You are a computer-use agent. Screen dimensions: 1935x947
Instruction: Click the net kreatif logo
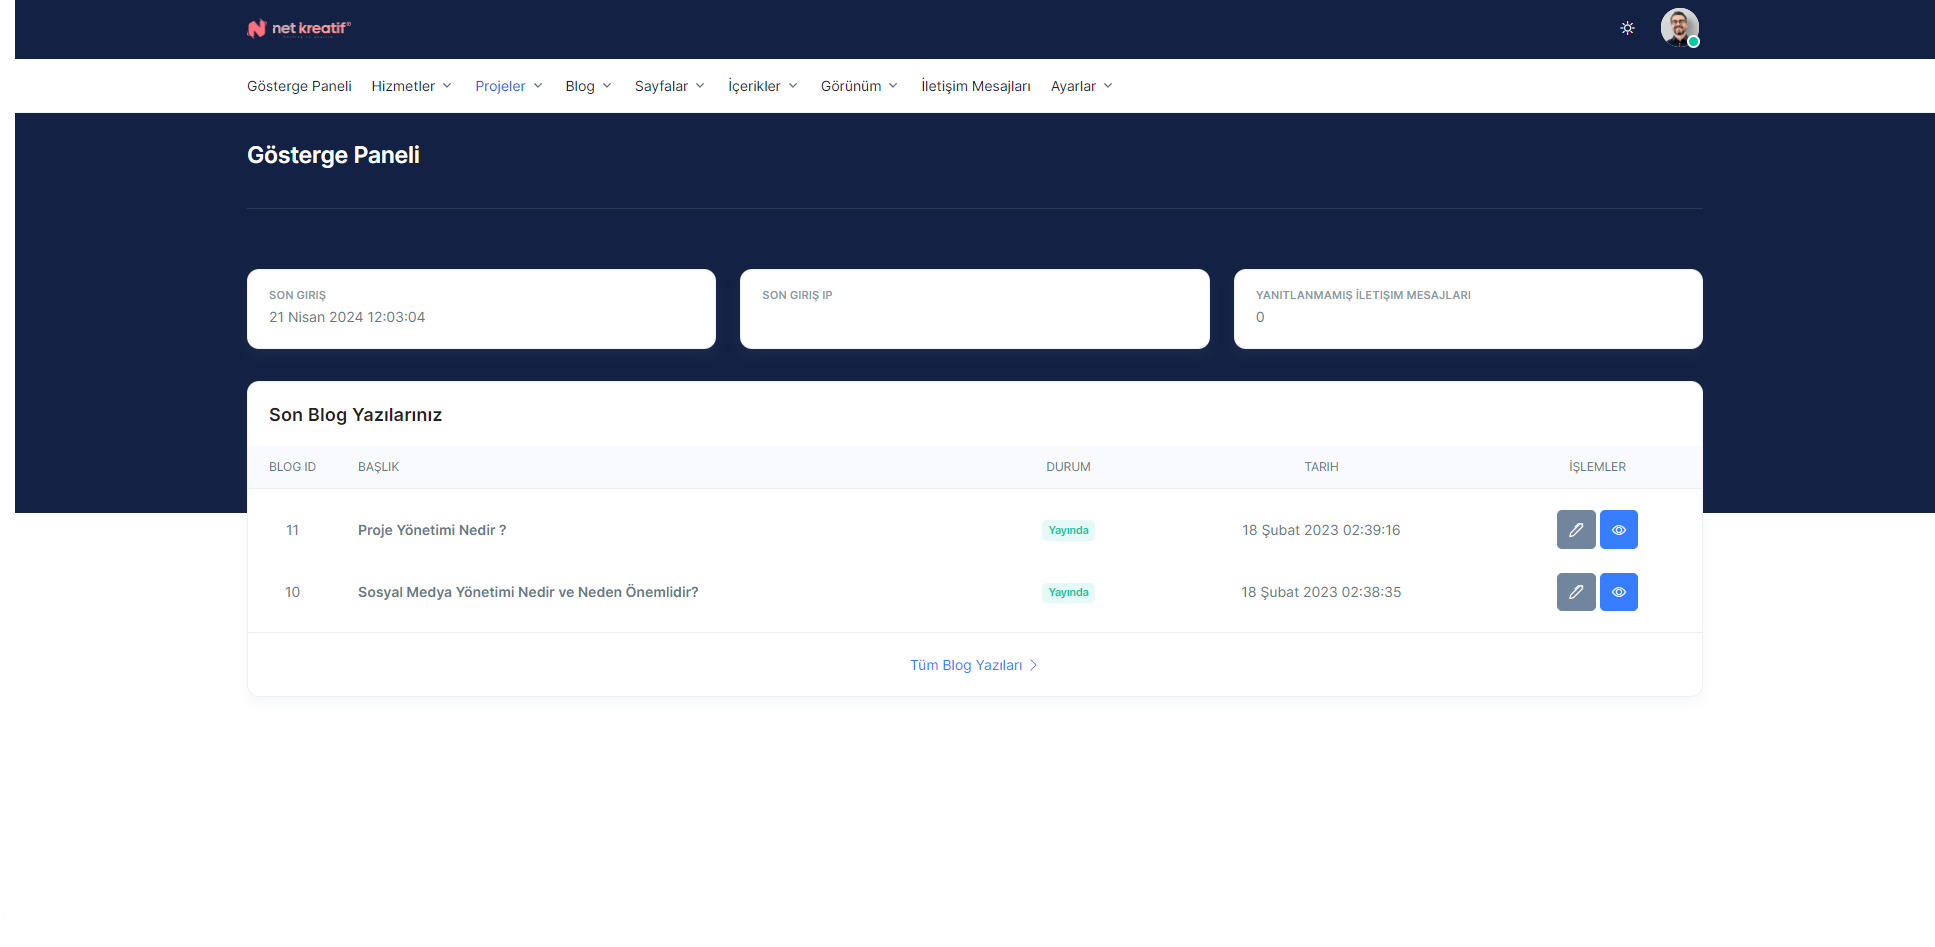click(x=299, y=28)
